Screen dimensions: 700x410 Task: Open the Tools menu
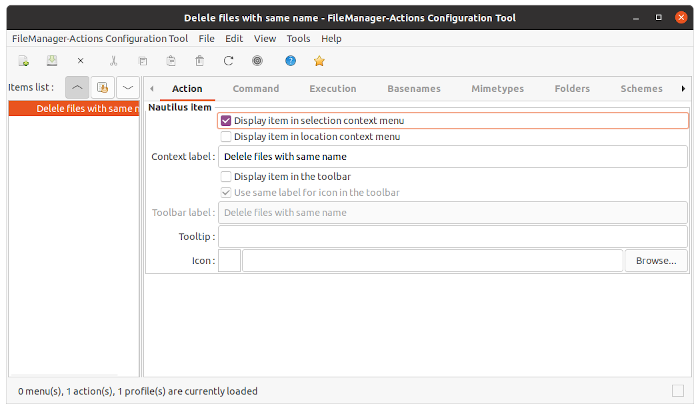click(x=298, y=39)
